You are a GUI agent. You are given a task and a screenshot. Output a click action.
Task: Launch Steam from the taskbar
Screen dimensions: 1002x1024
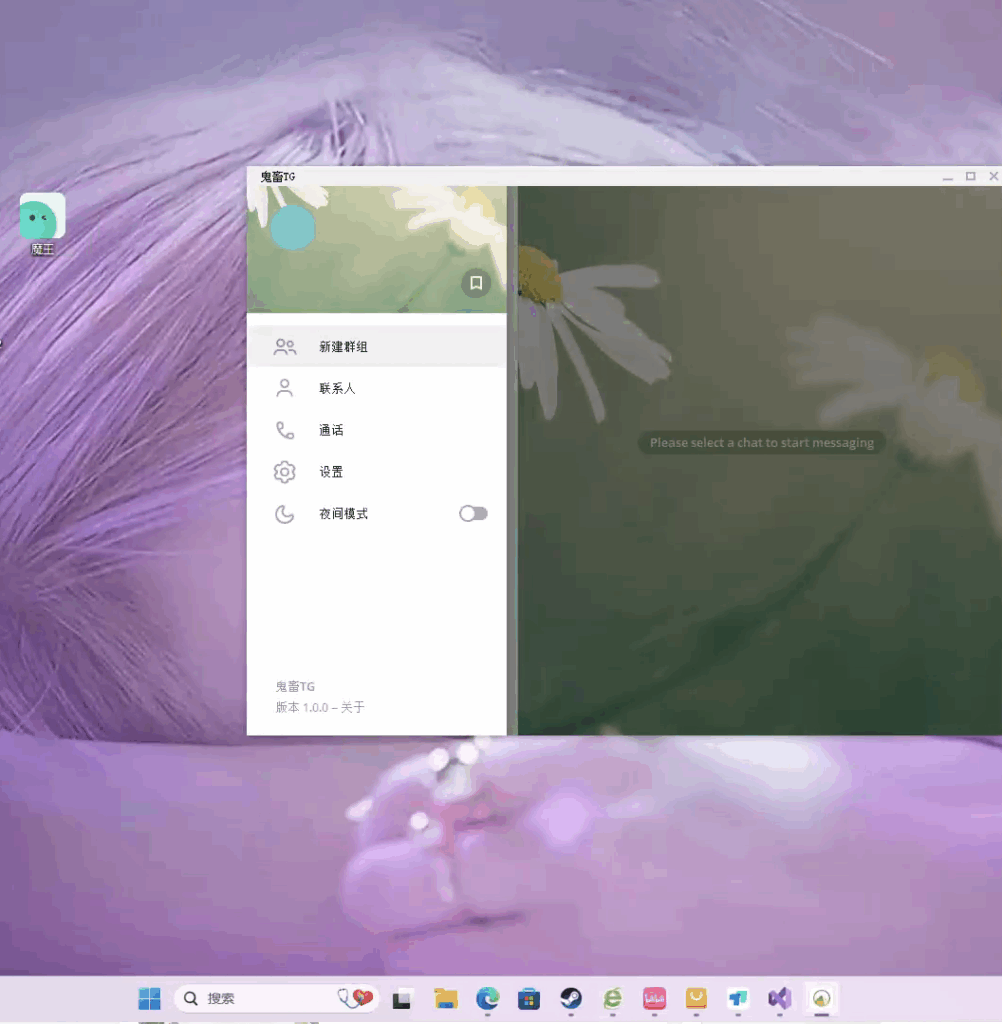[570, 998]
